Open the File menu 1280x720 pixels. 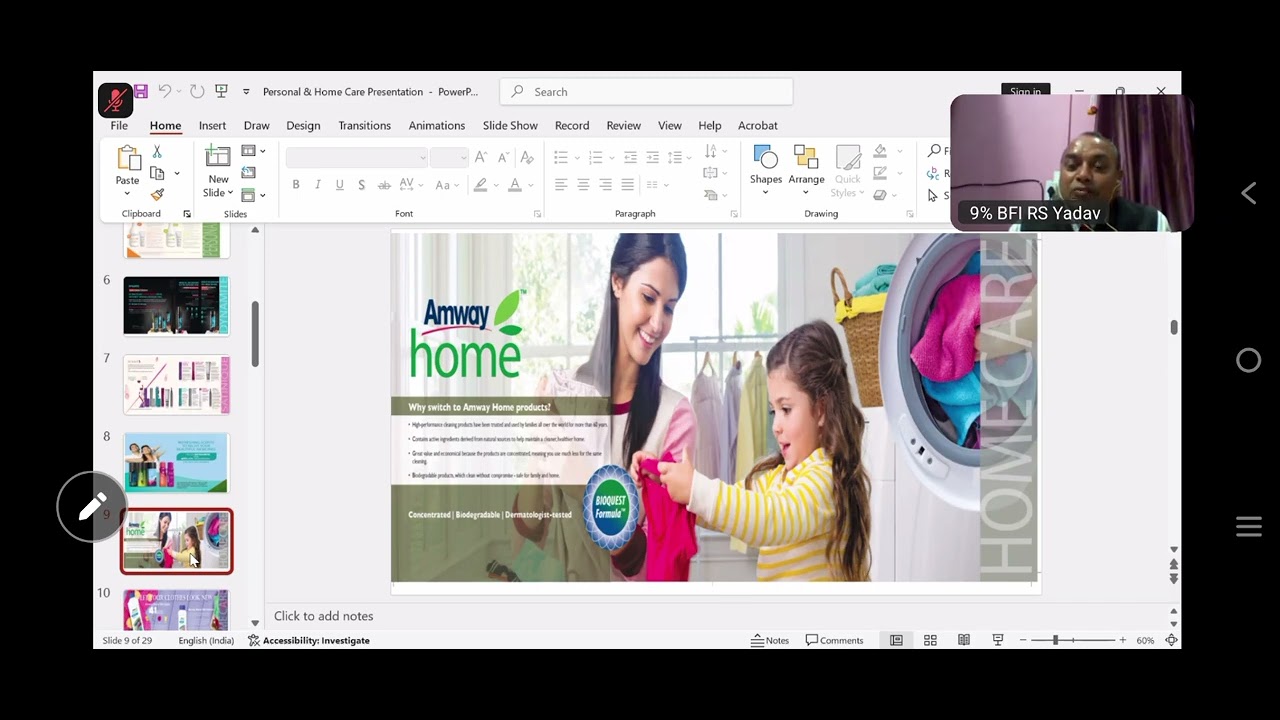click(119, 125)
